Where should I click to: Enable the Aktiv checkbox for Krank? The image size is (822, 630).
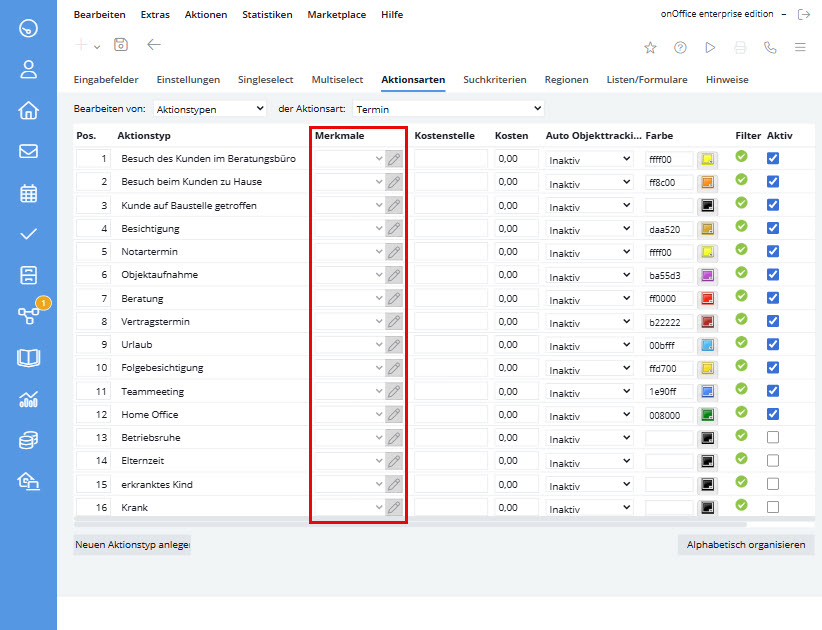tap(773, 508)
